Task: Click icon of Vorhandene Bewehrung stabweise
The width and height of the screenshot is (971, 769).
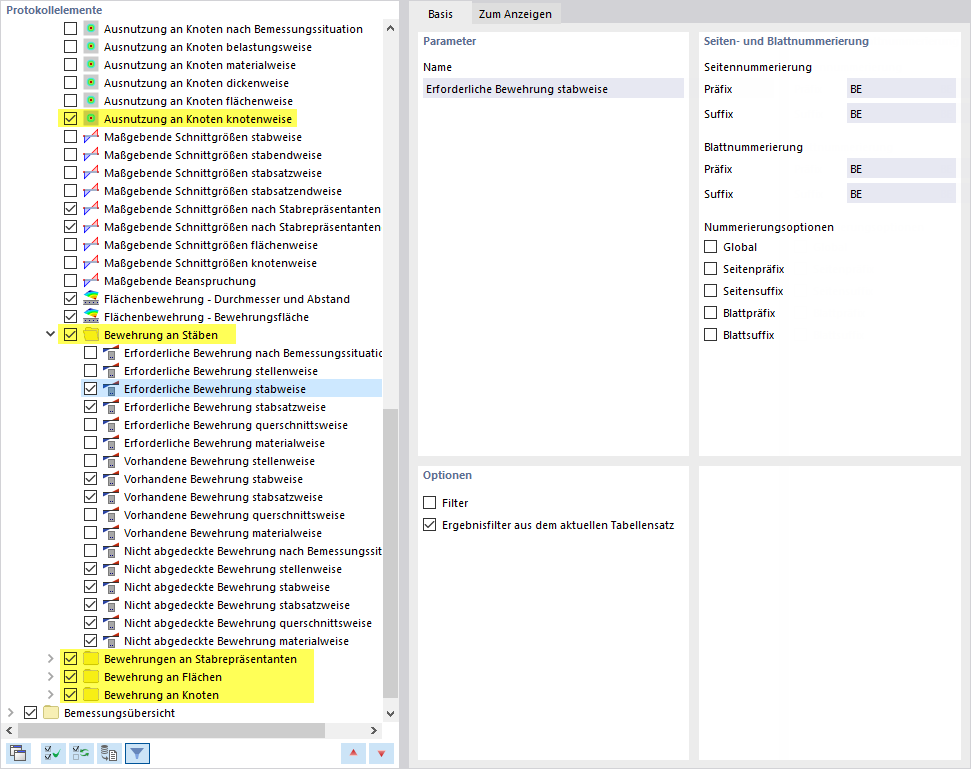Action: tap(111, 479)
